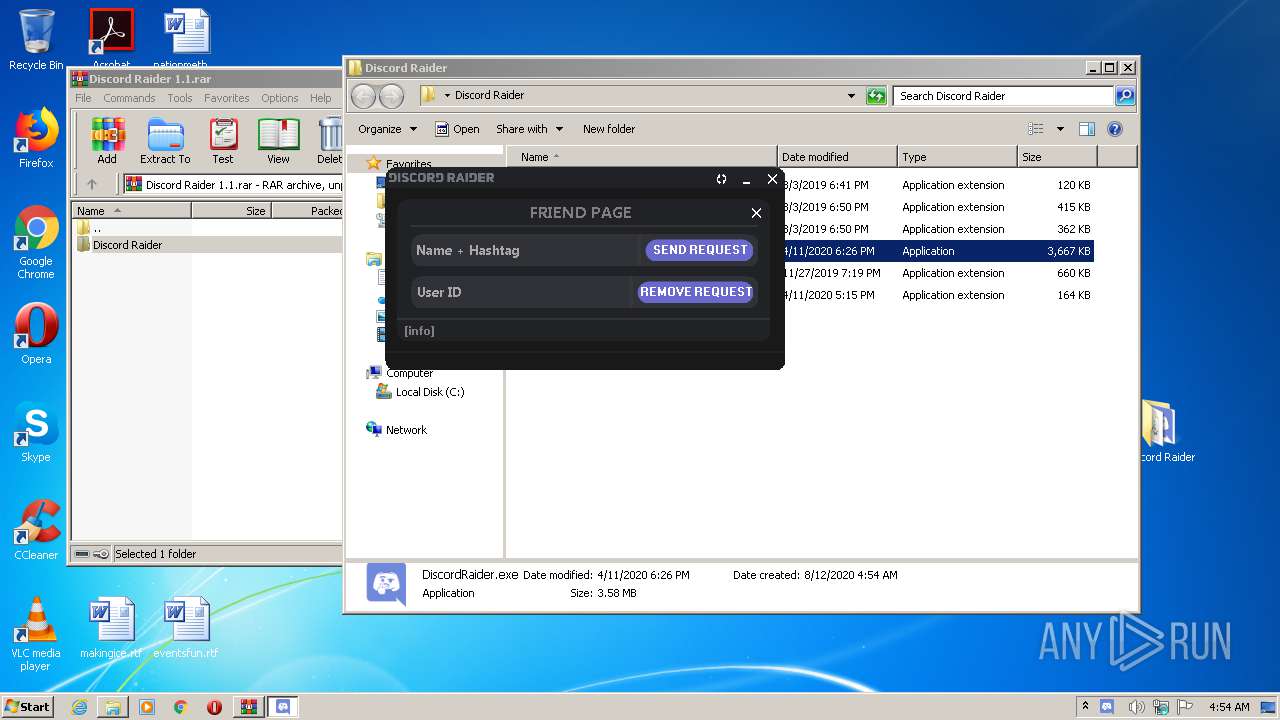Open Commands menu in WinRAR
This screenshot has width=1280, height=720.
pyautogui.click(x=129, y=98)
